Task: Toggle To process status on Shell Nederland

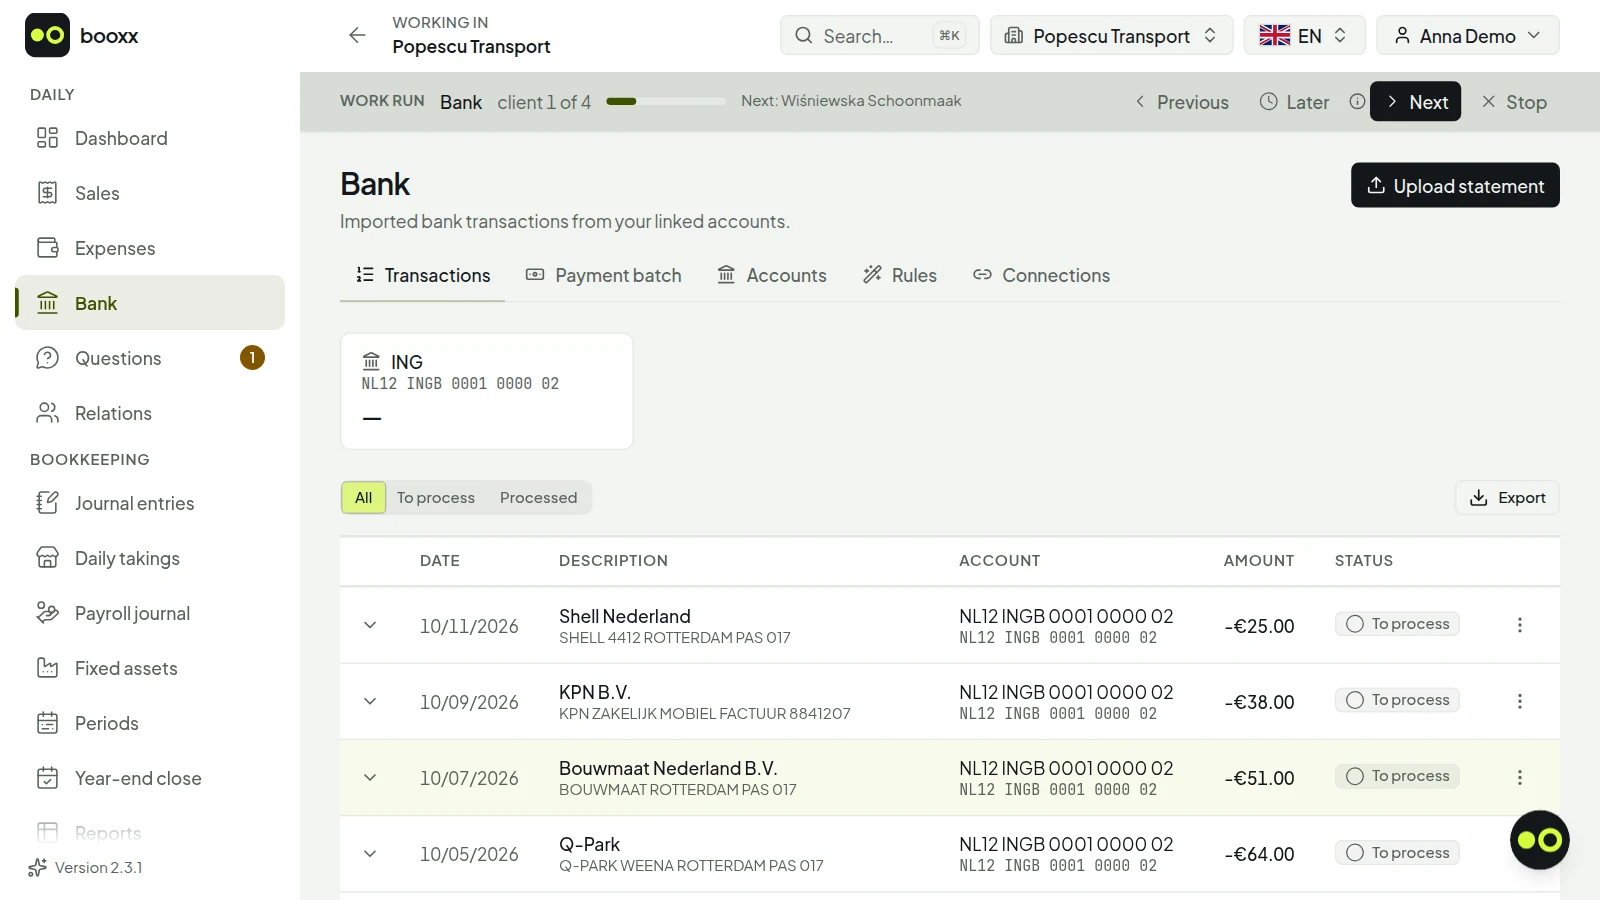Action: coord(1397,624)
